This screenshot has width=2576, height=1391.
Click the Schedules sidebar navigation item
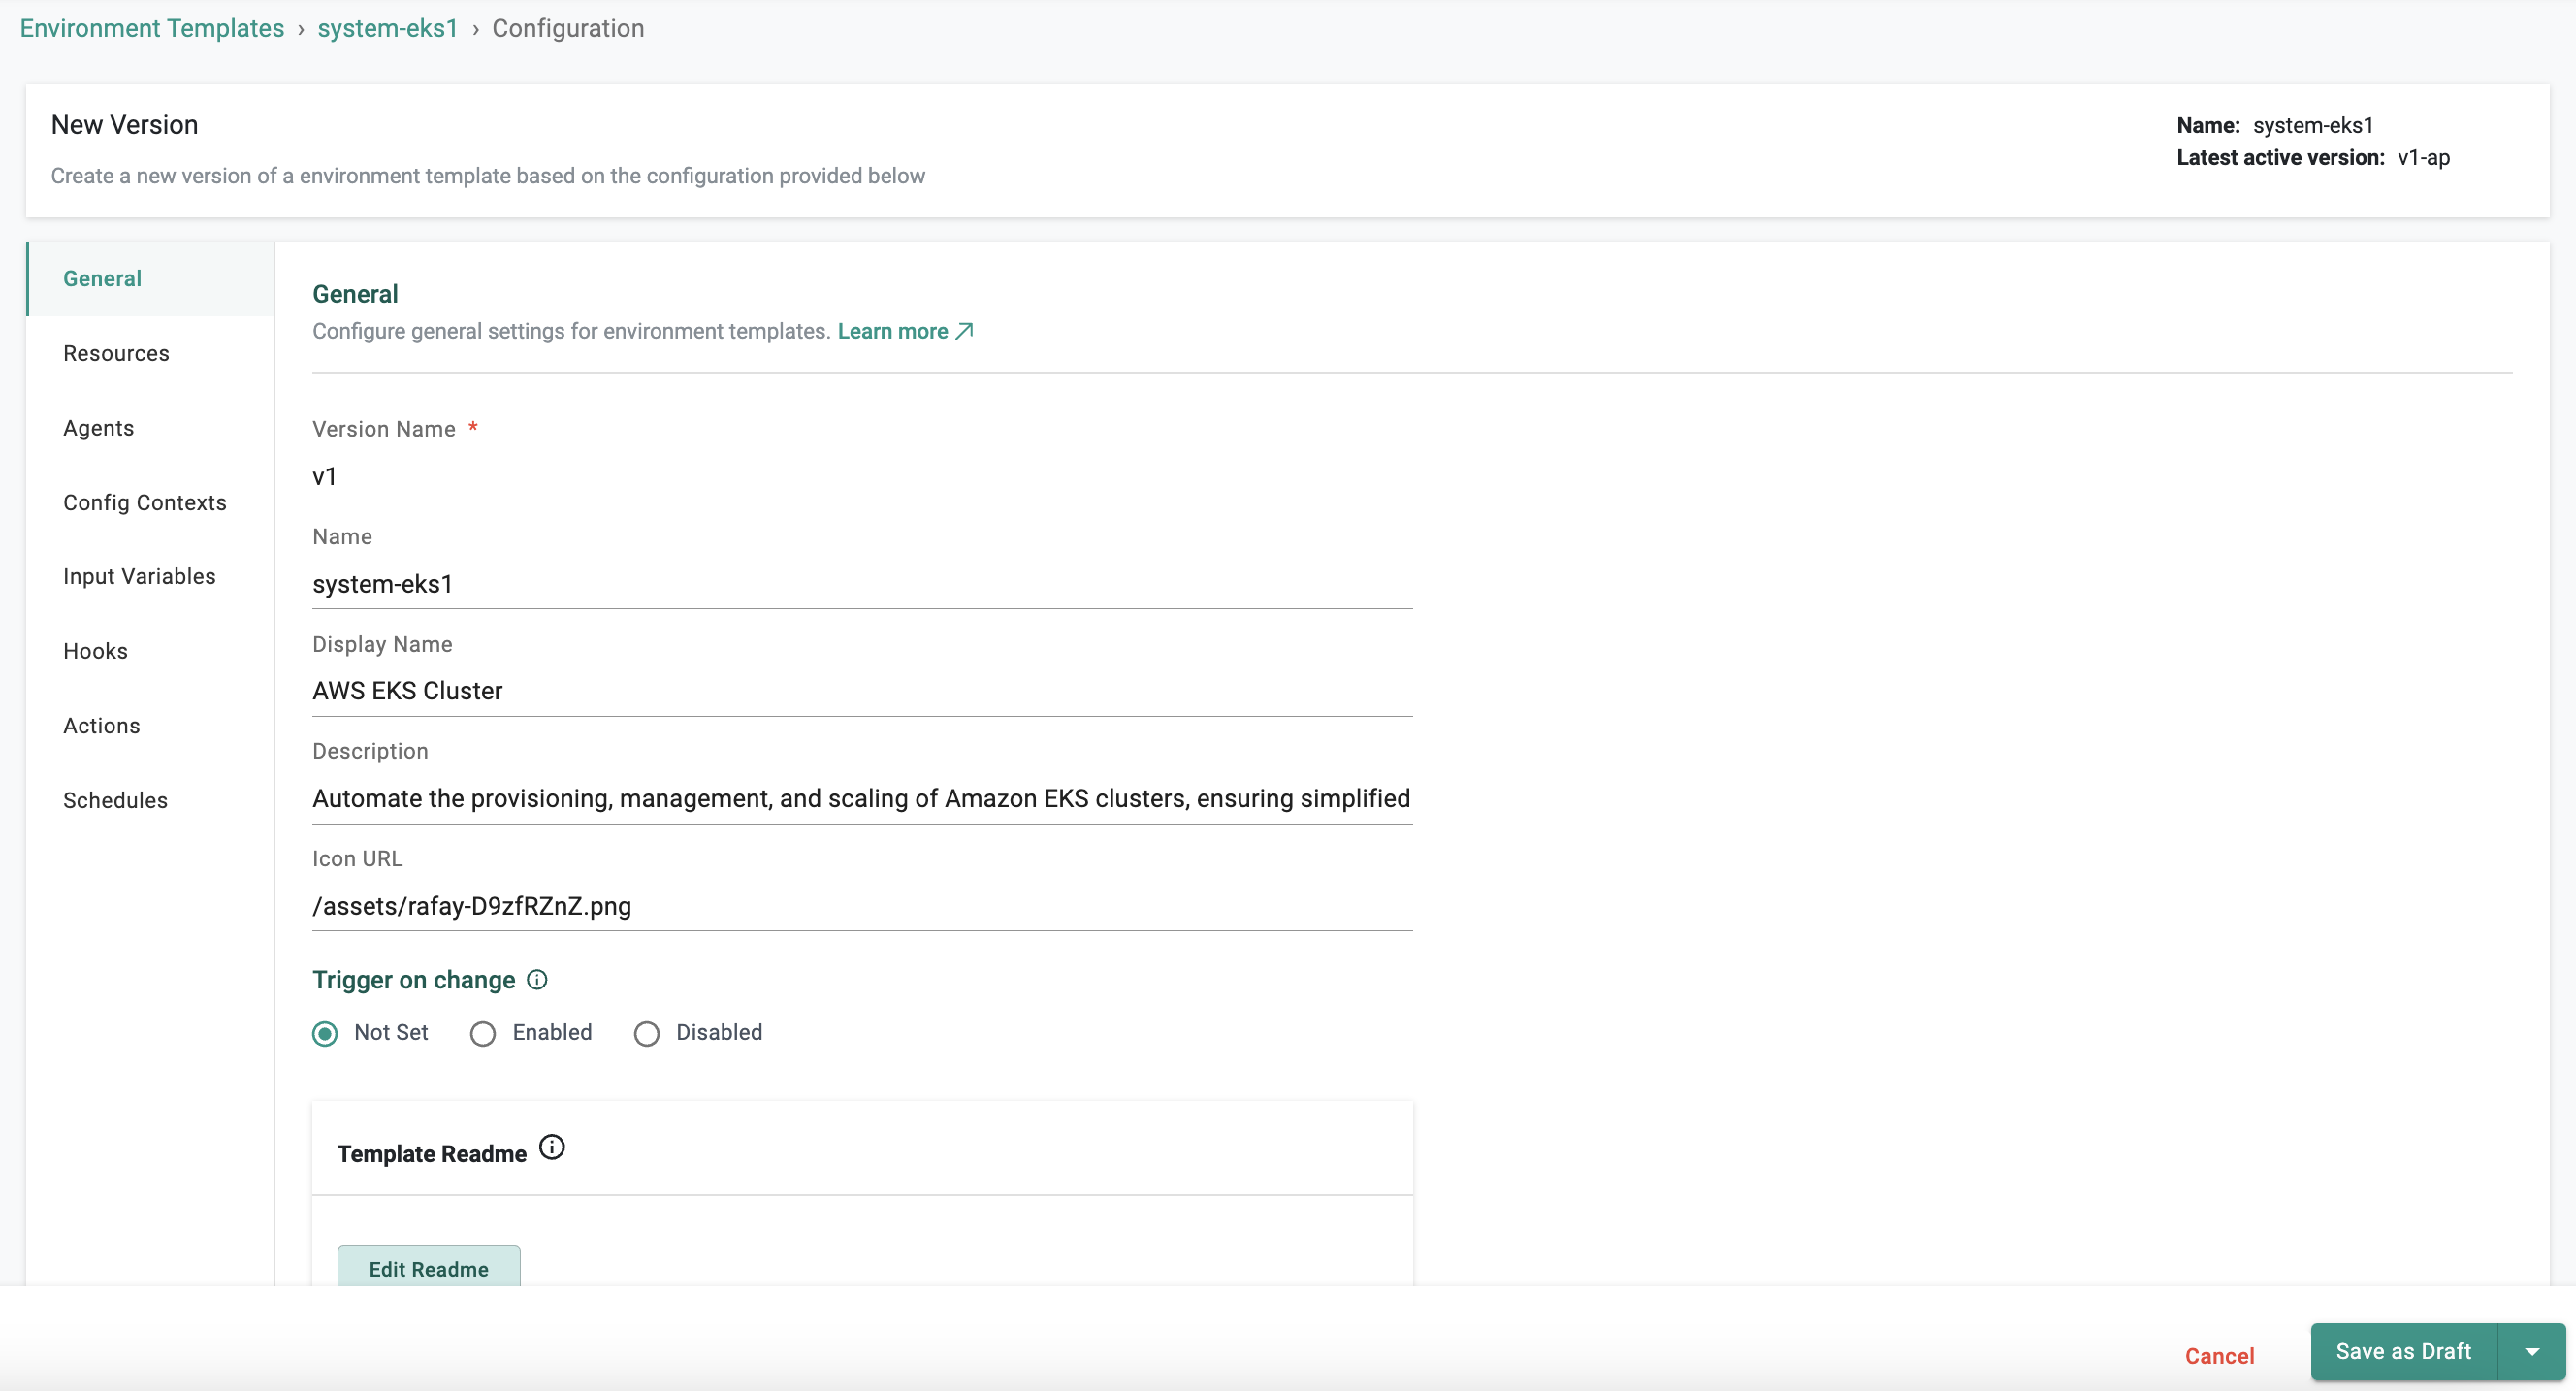point(114,800)
